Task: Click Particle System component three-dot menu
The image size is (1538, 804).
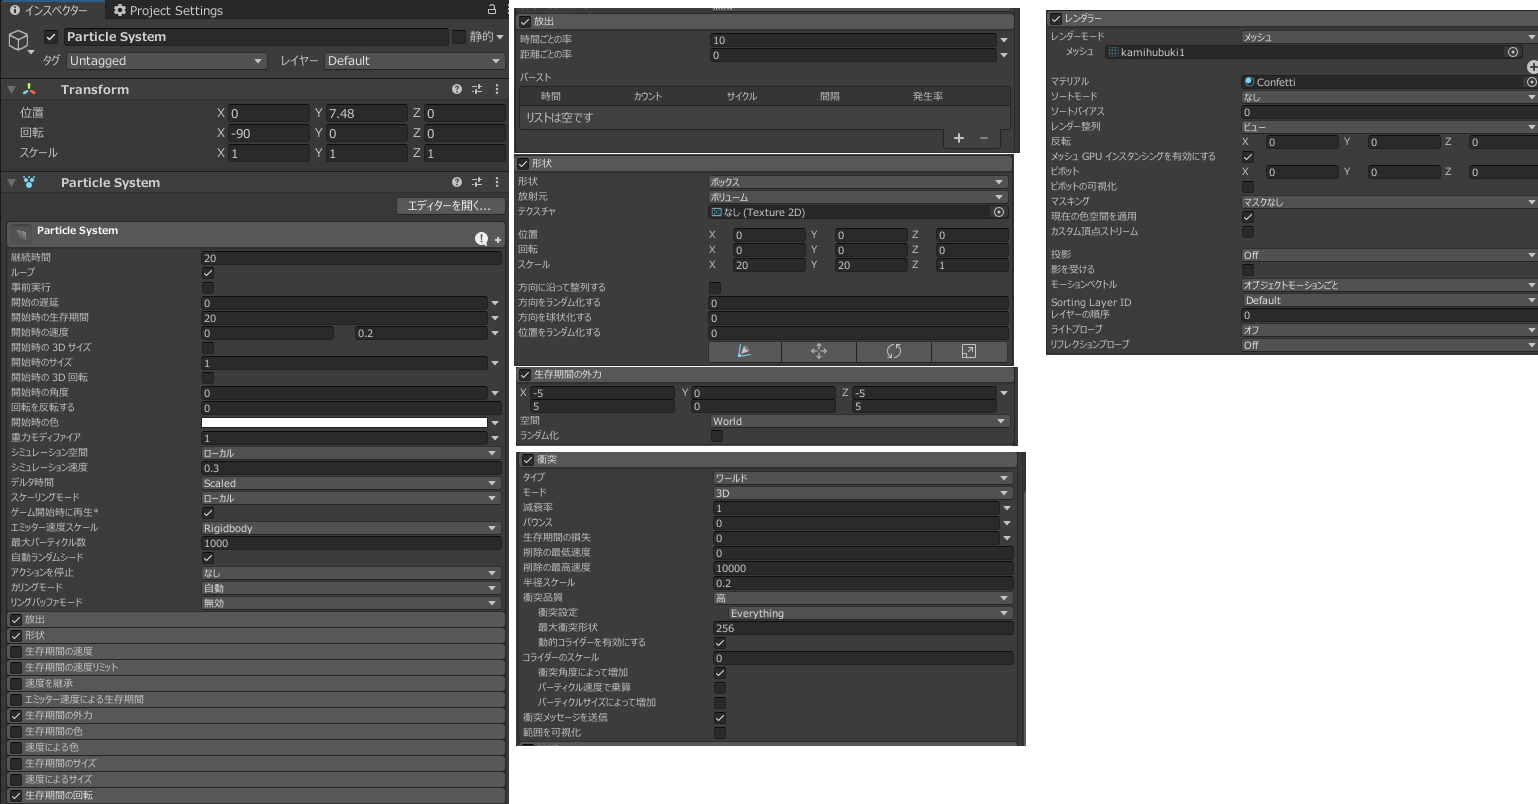Action: tap(497, 182)
